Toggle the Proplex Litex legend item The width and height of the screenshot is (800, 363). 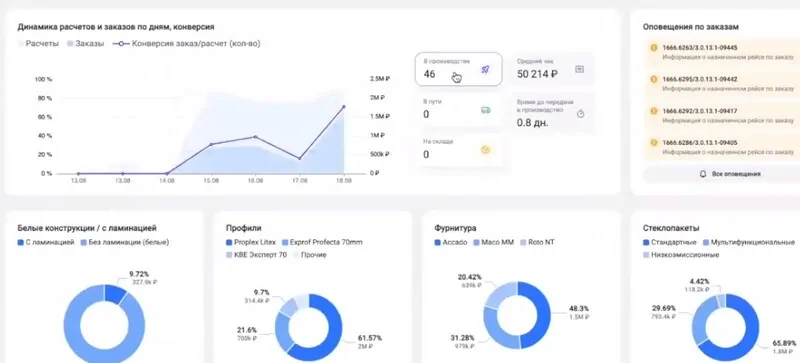pyautogui.click(x=251, y=242)
